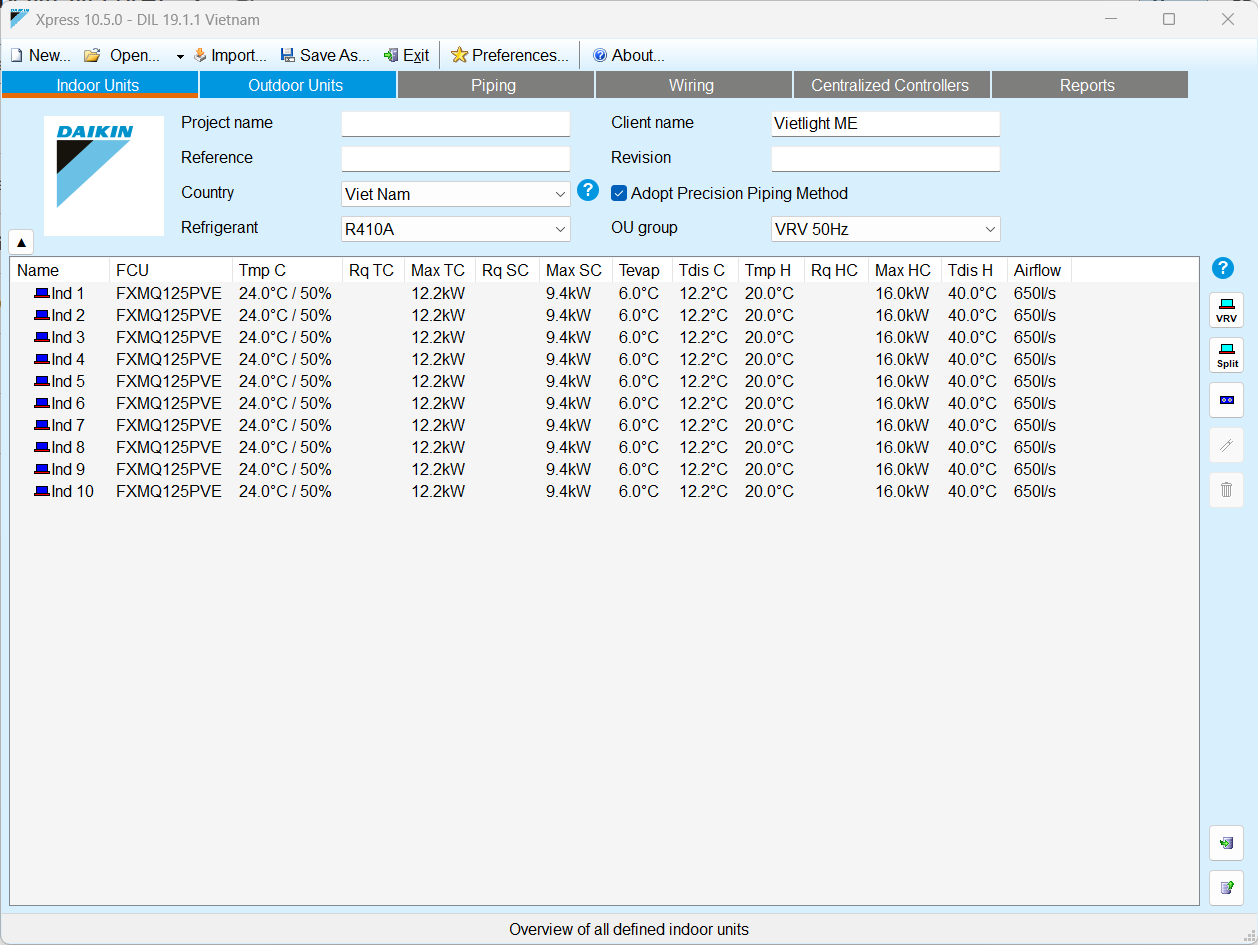
Task: Open recent files arrow beside Open
Action: tap(180, 57)
